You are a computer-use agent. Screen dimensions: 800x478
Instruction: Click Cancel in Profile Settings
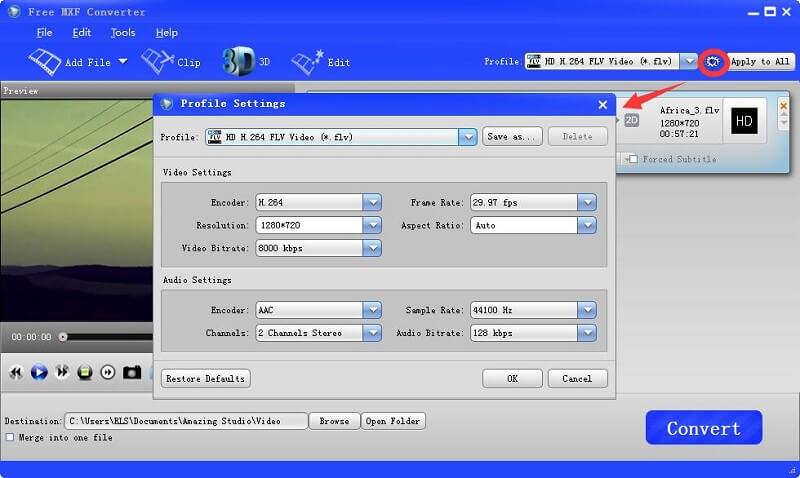578,379
